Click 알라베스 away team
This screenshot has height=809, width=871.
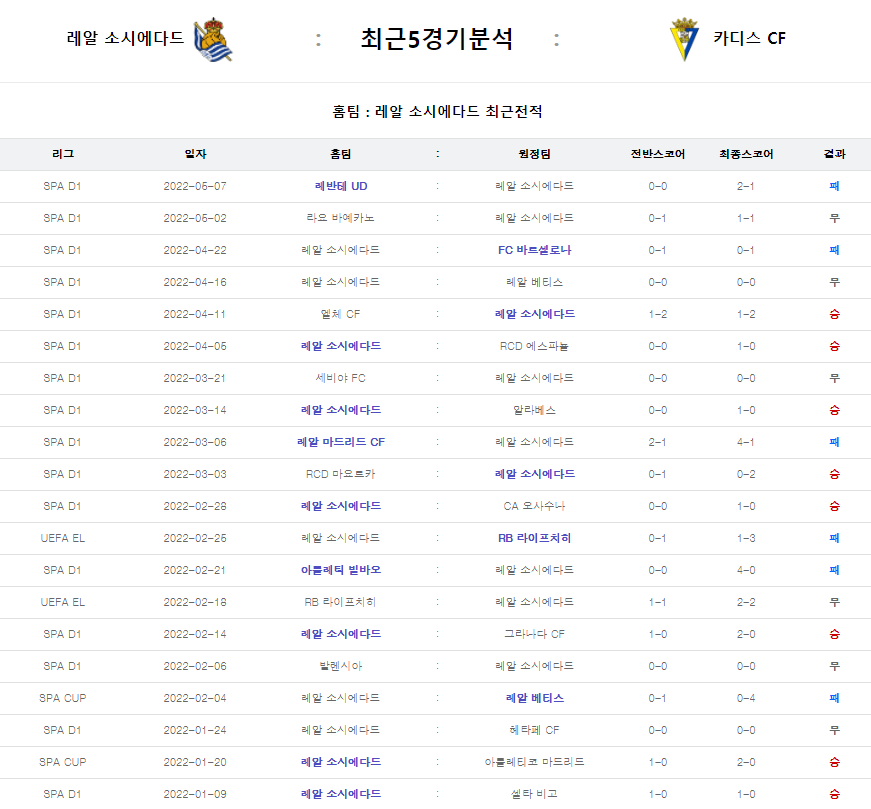[534, 410]
